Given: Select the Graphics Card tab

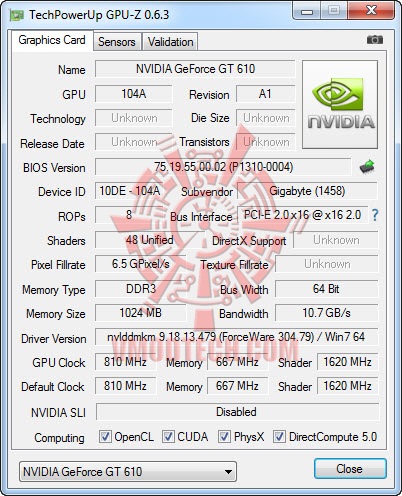Looking at the screenshot, I should point(52,40).
